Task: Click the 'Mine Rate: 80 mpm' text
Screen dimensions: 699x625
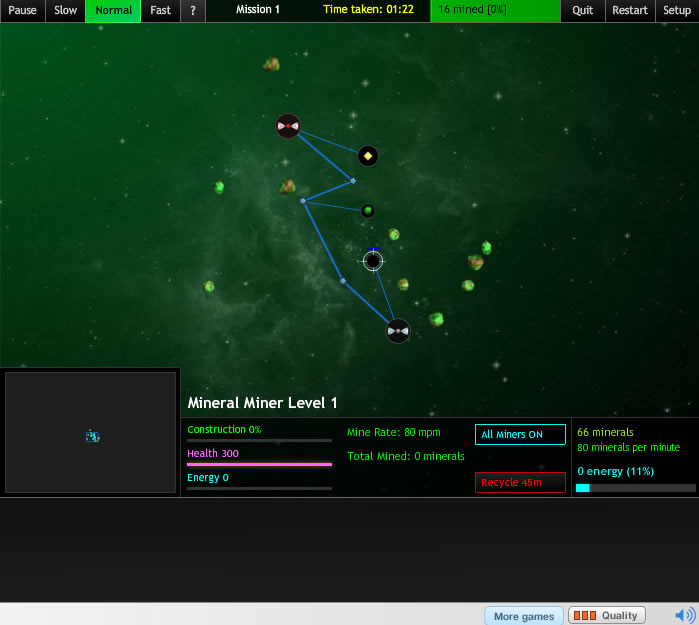Action: [x=394, y=432]
